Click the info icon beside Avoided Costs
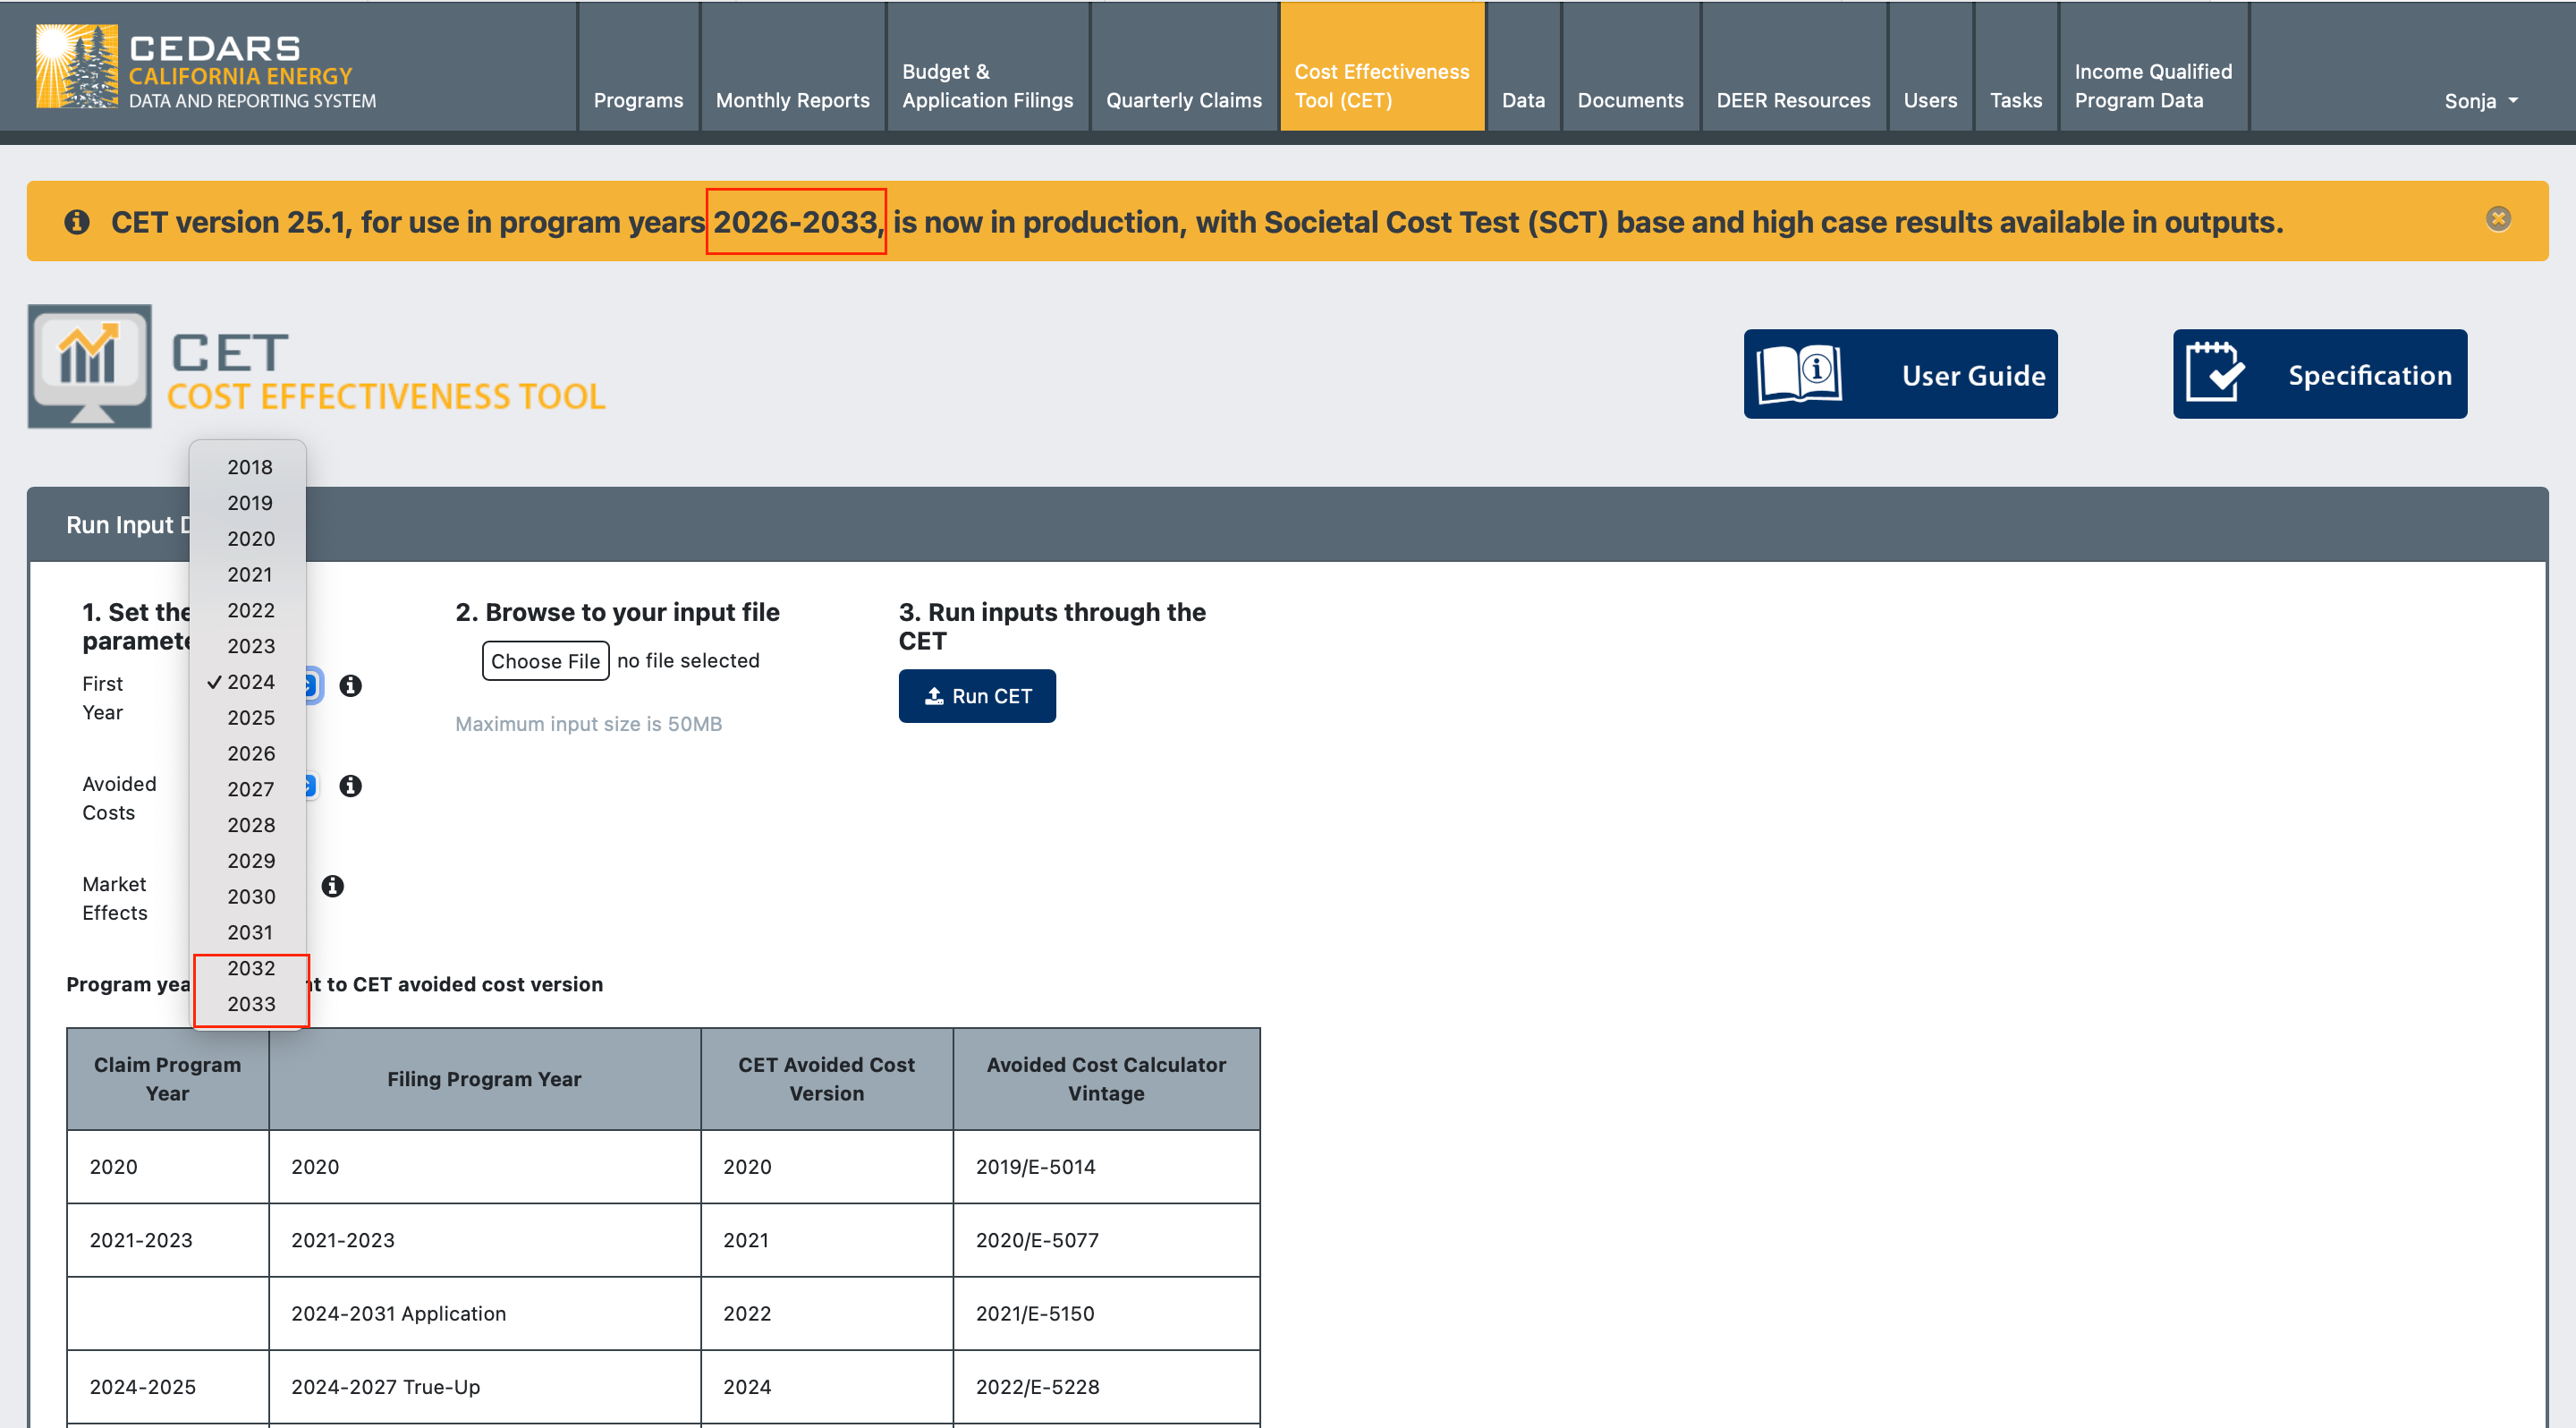The width and height of the screenshot is (2576, 1428). [x=350, y=786]
